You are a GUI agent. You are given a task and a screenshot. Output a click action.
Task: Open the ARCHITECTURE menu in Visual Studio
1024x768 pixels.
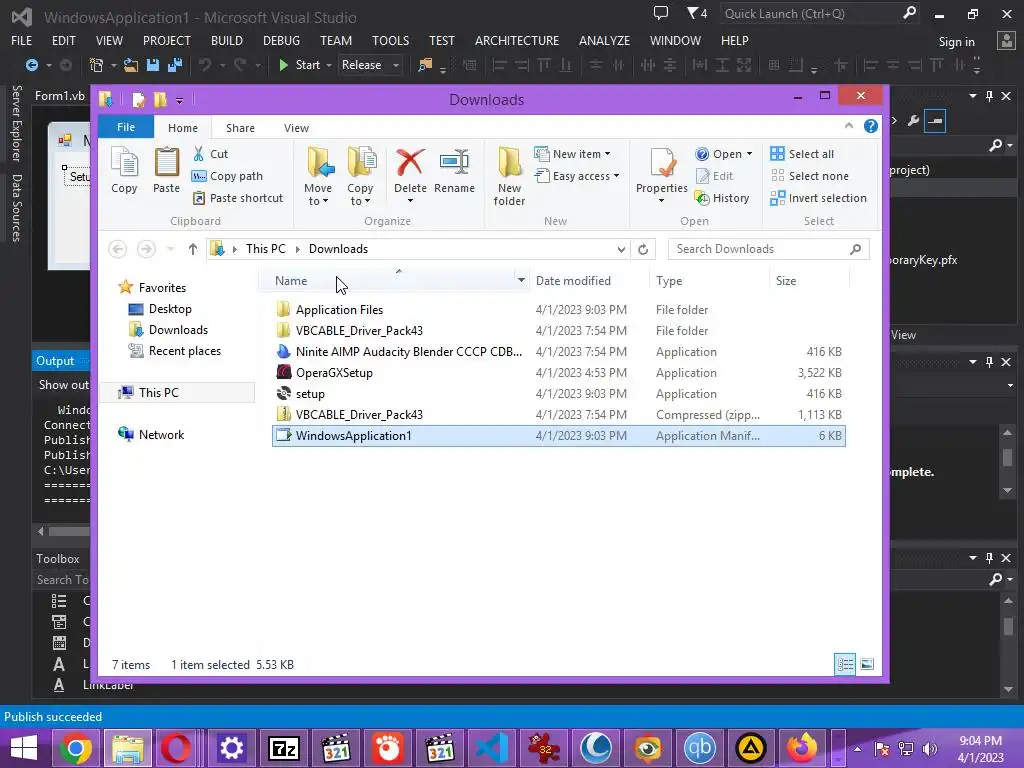pyautogui.click(x=517, y=40)
